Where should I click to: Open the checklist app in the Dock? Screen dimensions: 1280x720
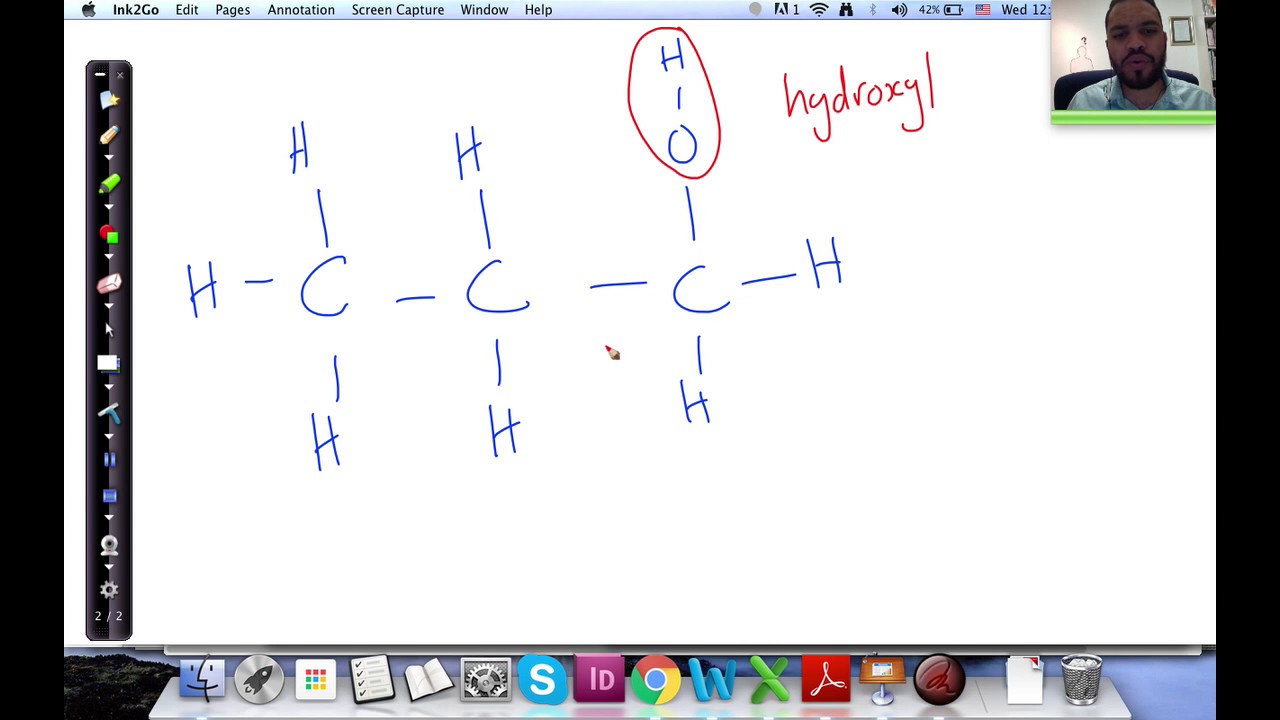pyautogui.click(x=372, y=680)
